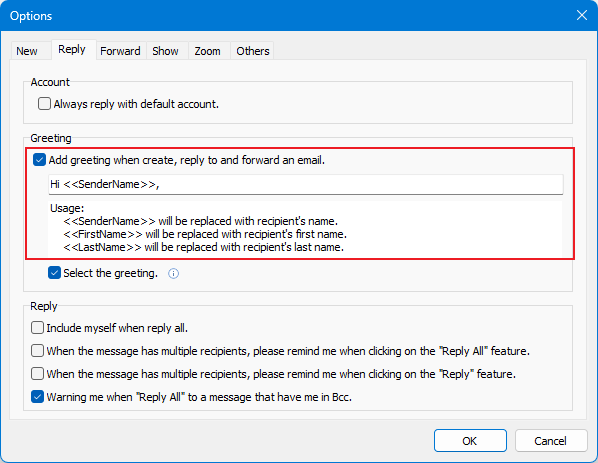Click the info icon beside Select the greeting
598x463 pixels.
coord(174,273)
